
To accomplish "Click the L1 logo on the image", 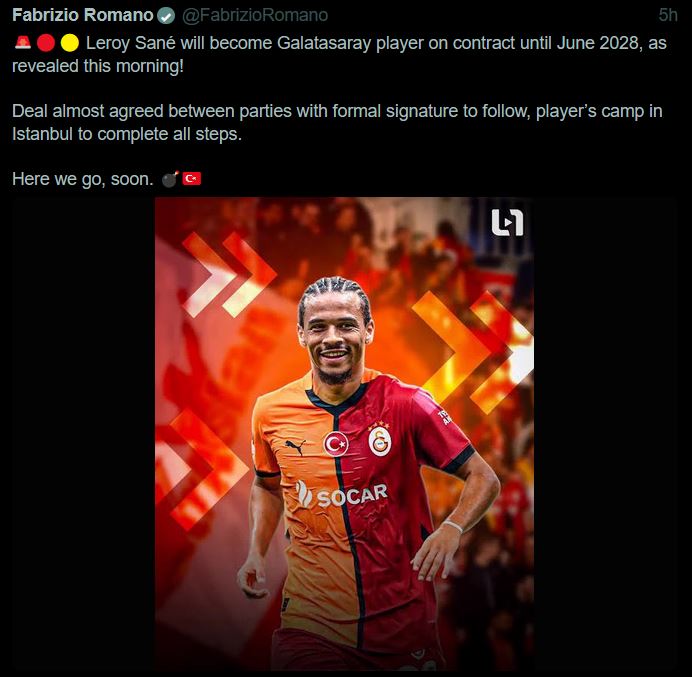I will pyautogui.click(x=508, y=222).
